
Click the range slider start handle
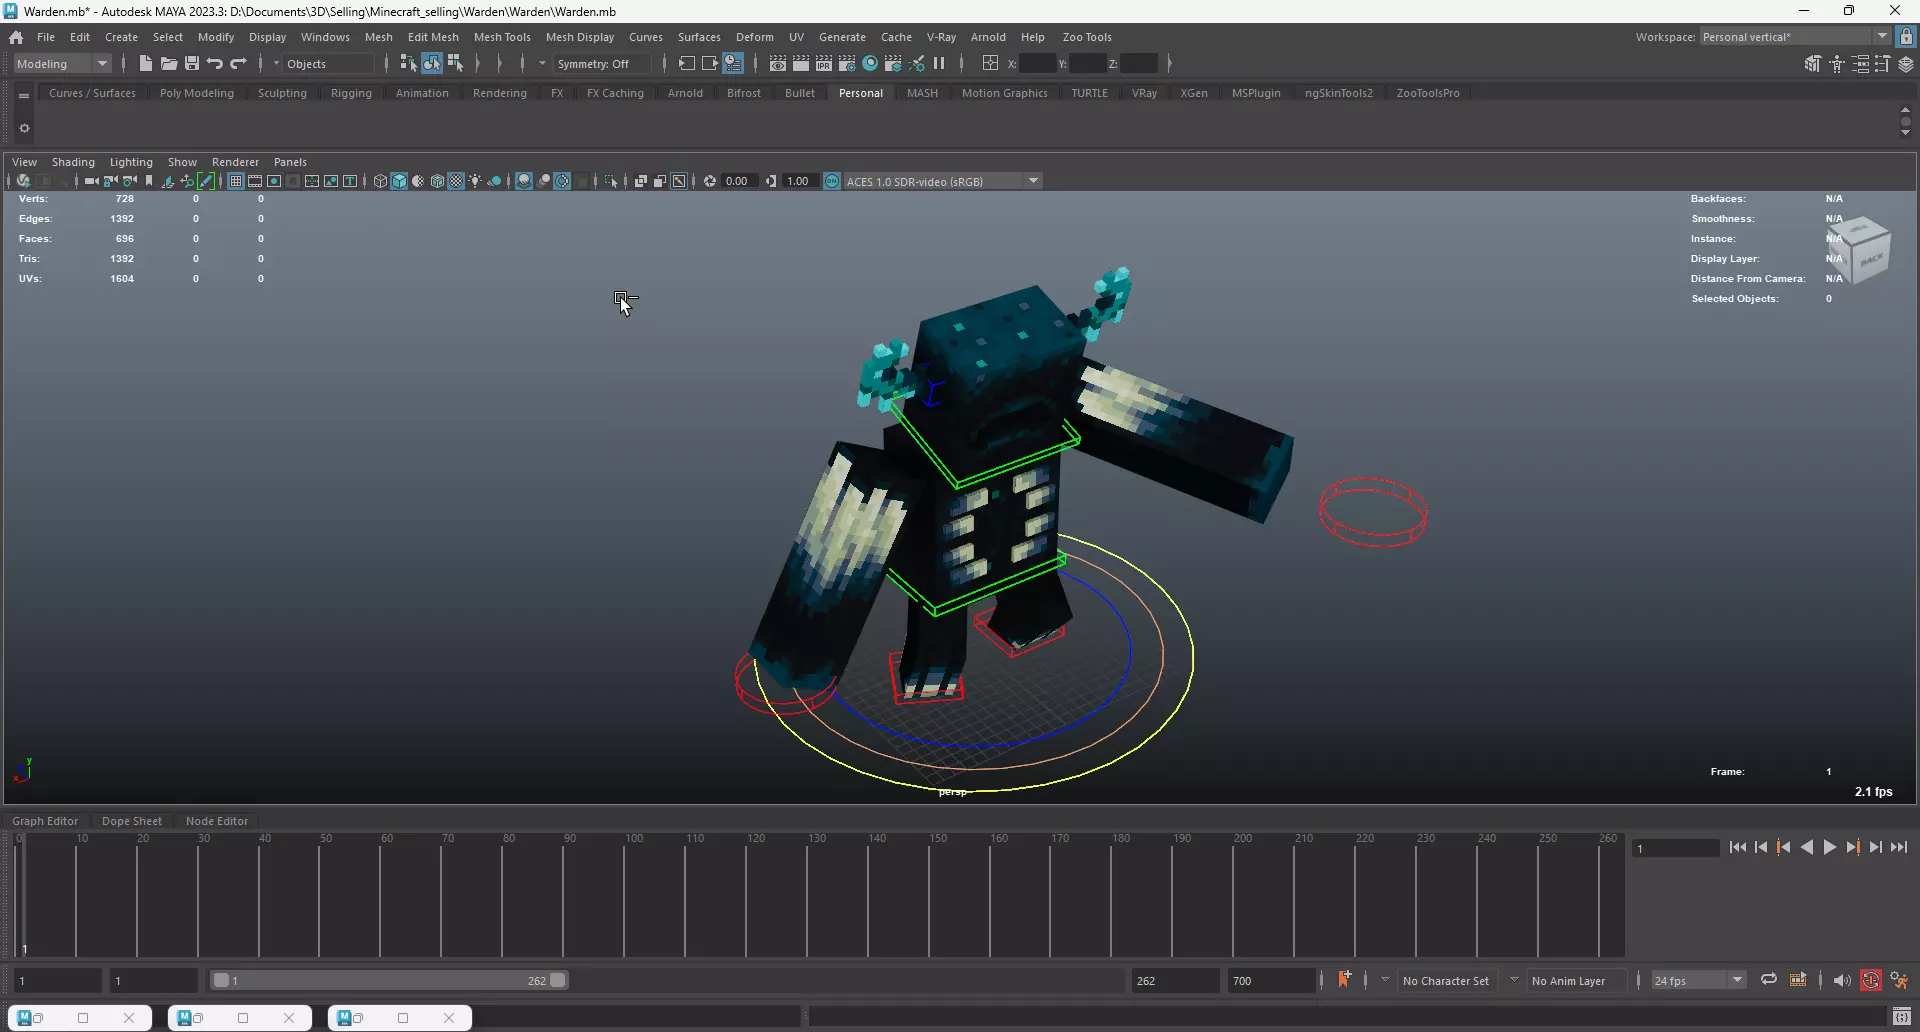pos(221,980)
